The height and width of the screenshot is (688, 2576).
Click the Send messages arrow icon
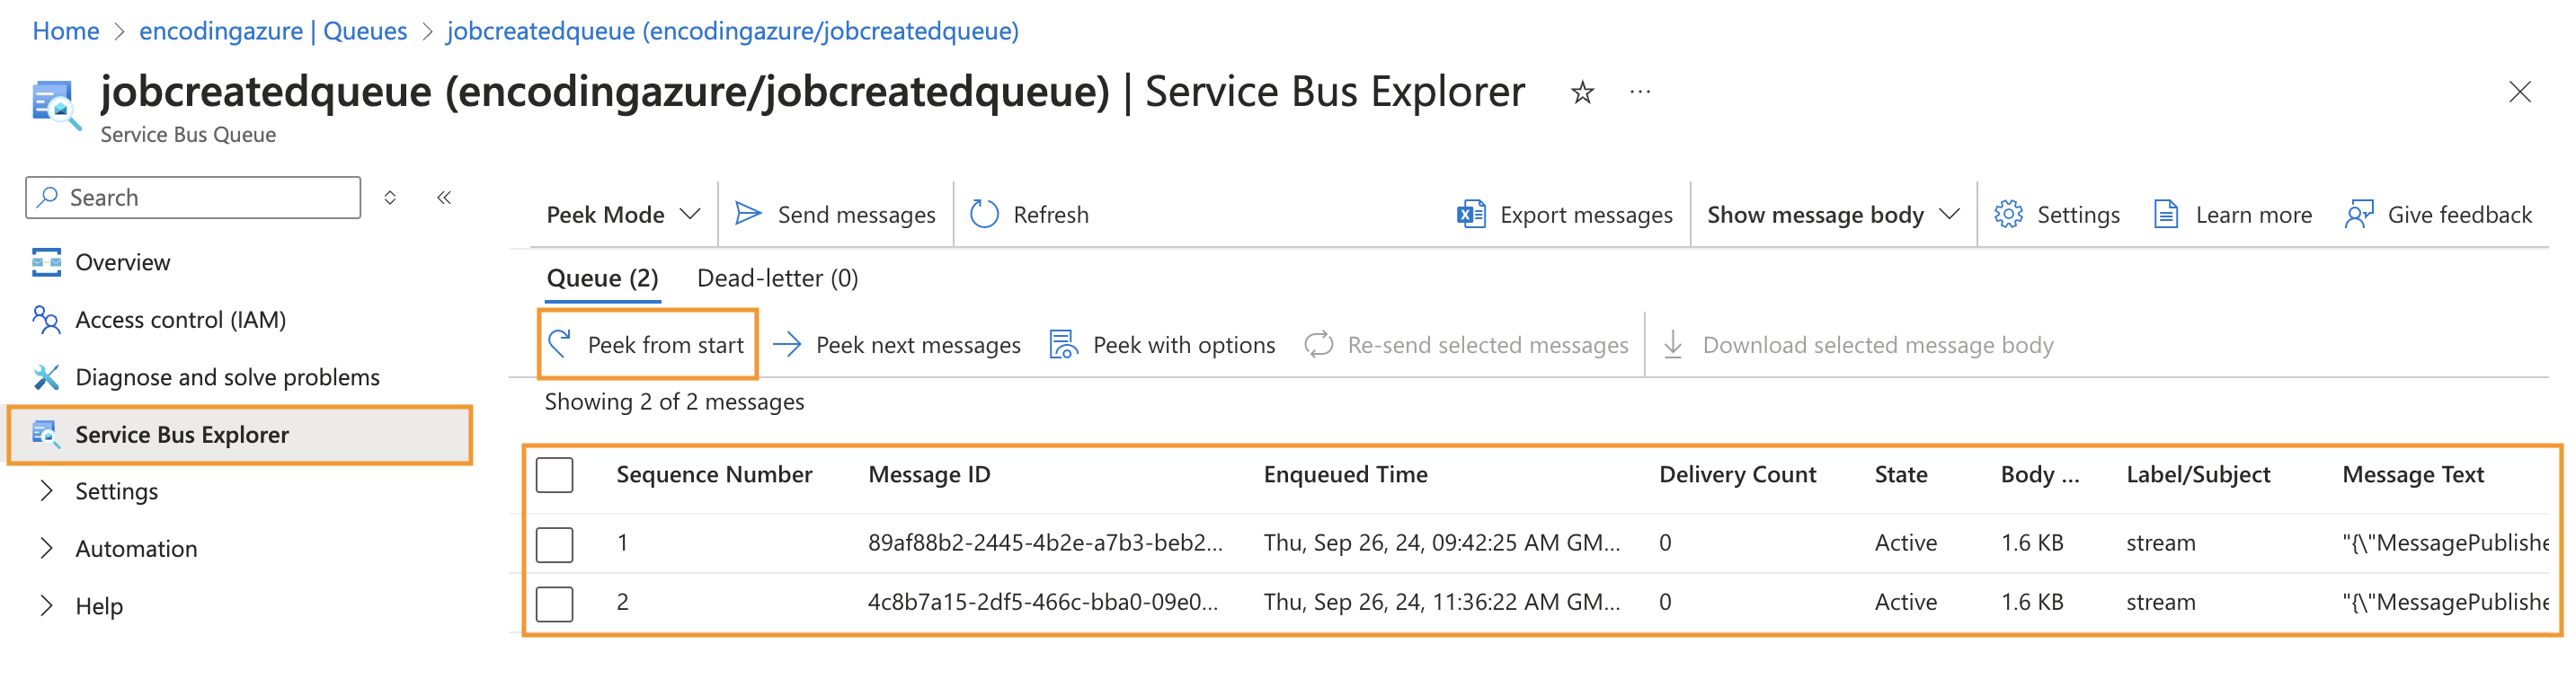pyautogui.click(x=748, y=215)
